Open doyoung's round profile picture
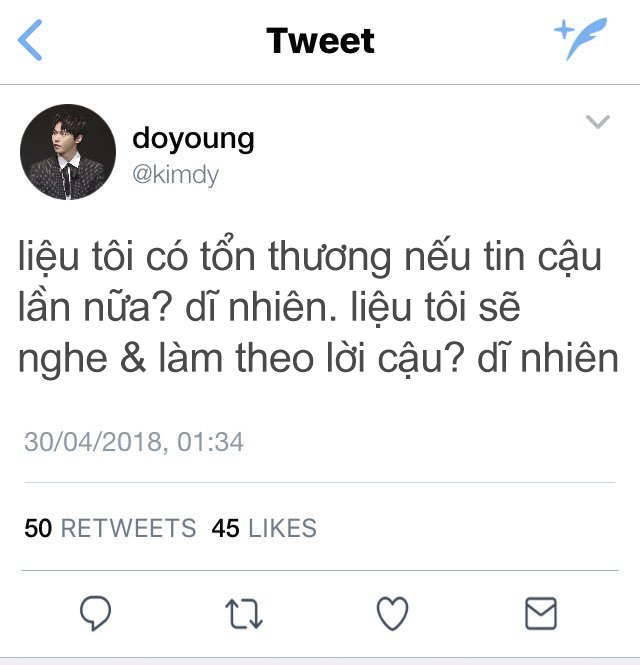Image resolution: width=640 pixels, height=665 pixels. pos(68,152)
